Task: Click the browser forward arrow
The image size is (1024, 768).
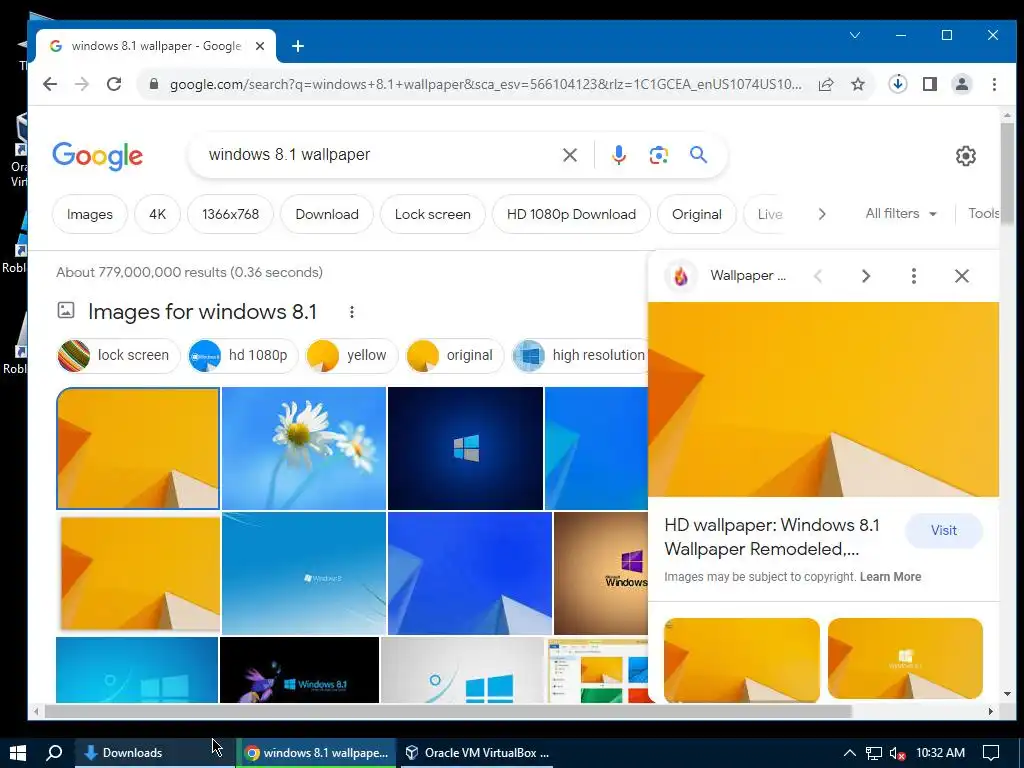Action: click(x=82, y=84)
